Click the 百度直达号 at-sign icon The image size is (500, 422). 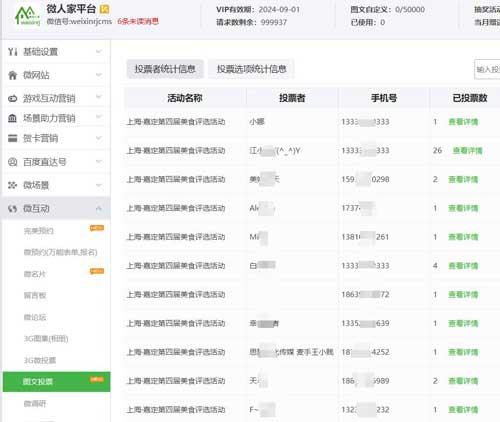click(x=12, y=162)
